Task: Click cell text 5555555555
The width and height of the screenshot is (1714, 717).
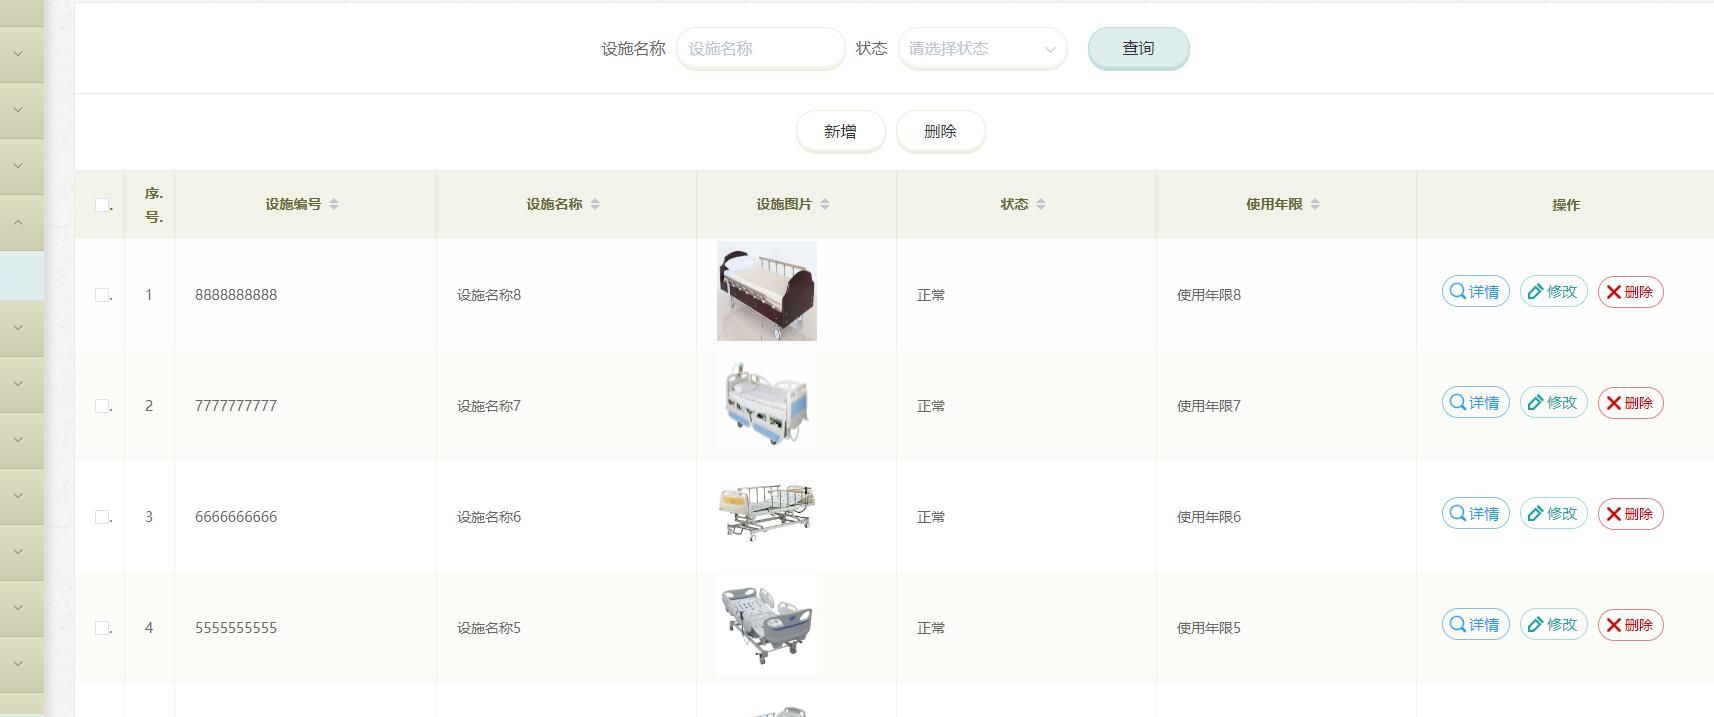Action: coord(236,628)
